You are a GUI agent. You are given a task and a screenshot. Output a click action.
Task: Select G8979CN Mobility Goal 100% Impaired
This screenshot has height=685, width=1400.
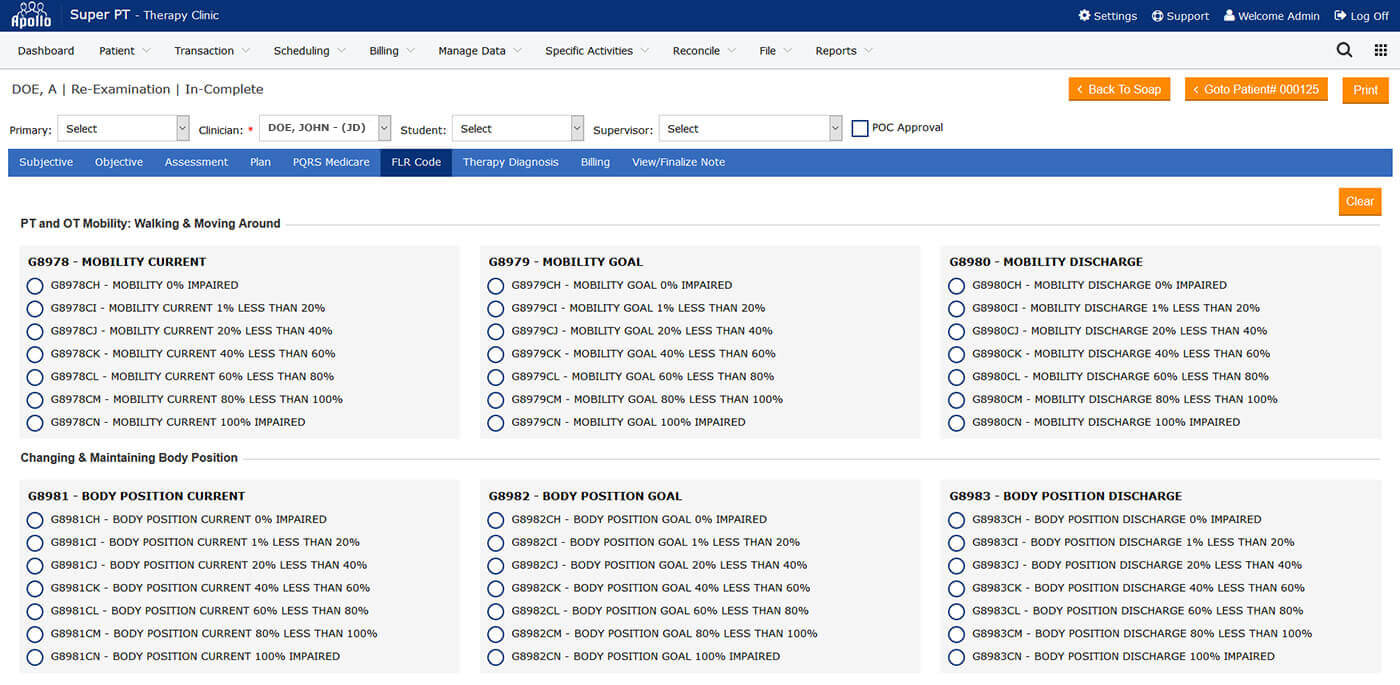[x=495, y=423]
